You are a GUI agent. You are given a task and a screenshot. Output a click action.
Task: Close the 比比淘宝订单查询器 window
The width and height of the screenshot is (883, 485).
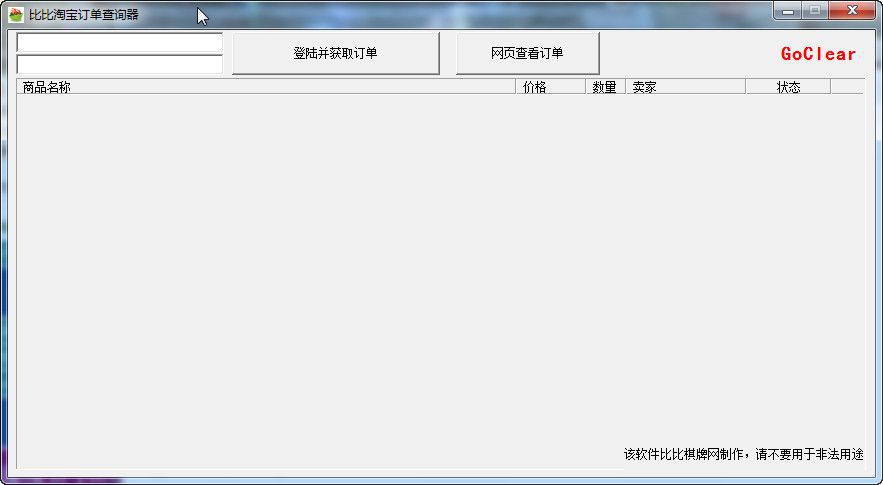852,11
